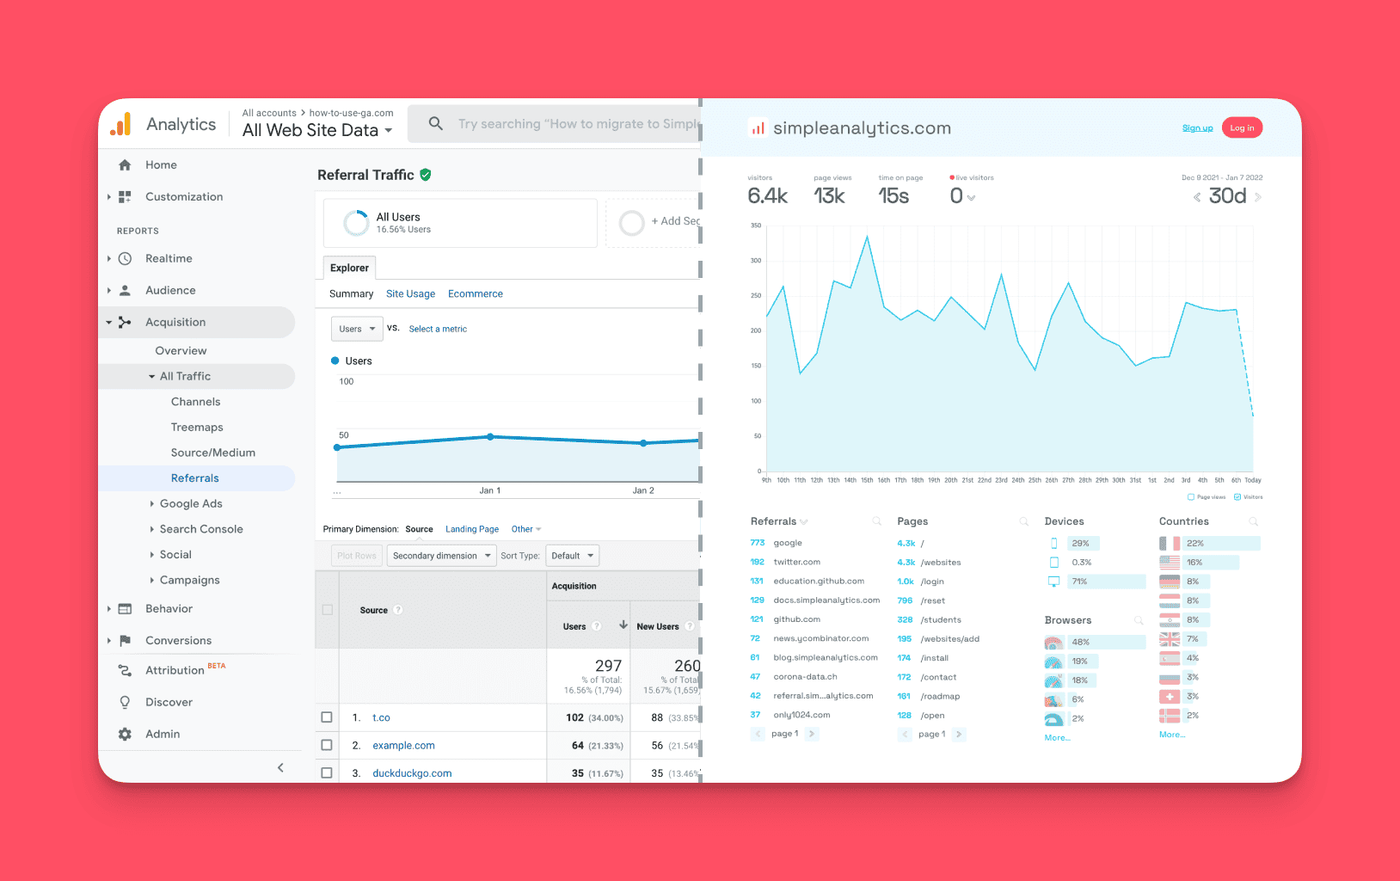Viewport: 1400px width, 881px height.
Task: Check the box for t.co row
Action: click(327, 717)
